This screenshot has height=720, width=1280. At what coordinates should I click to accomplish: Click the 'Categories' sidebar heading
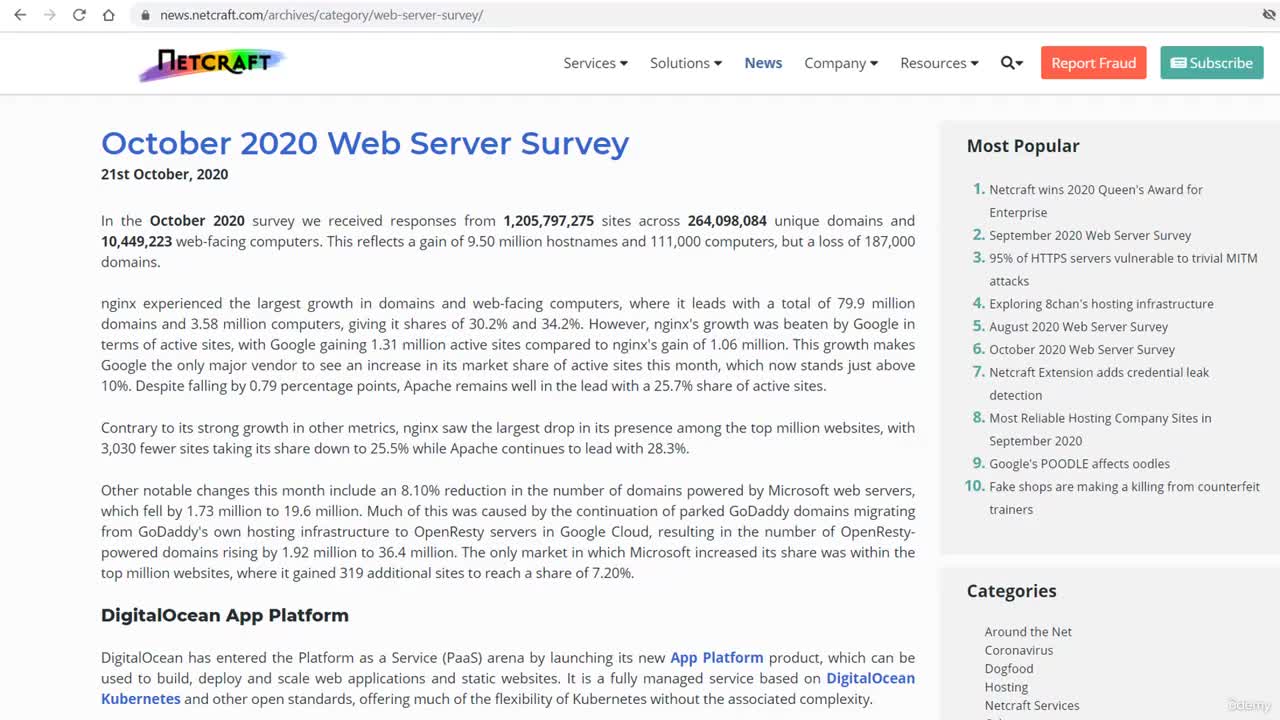1011,591
